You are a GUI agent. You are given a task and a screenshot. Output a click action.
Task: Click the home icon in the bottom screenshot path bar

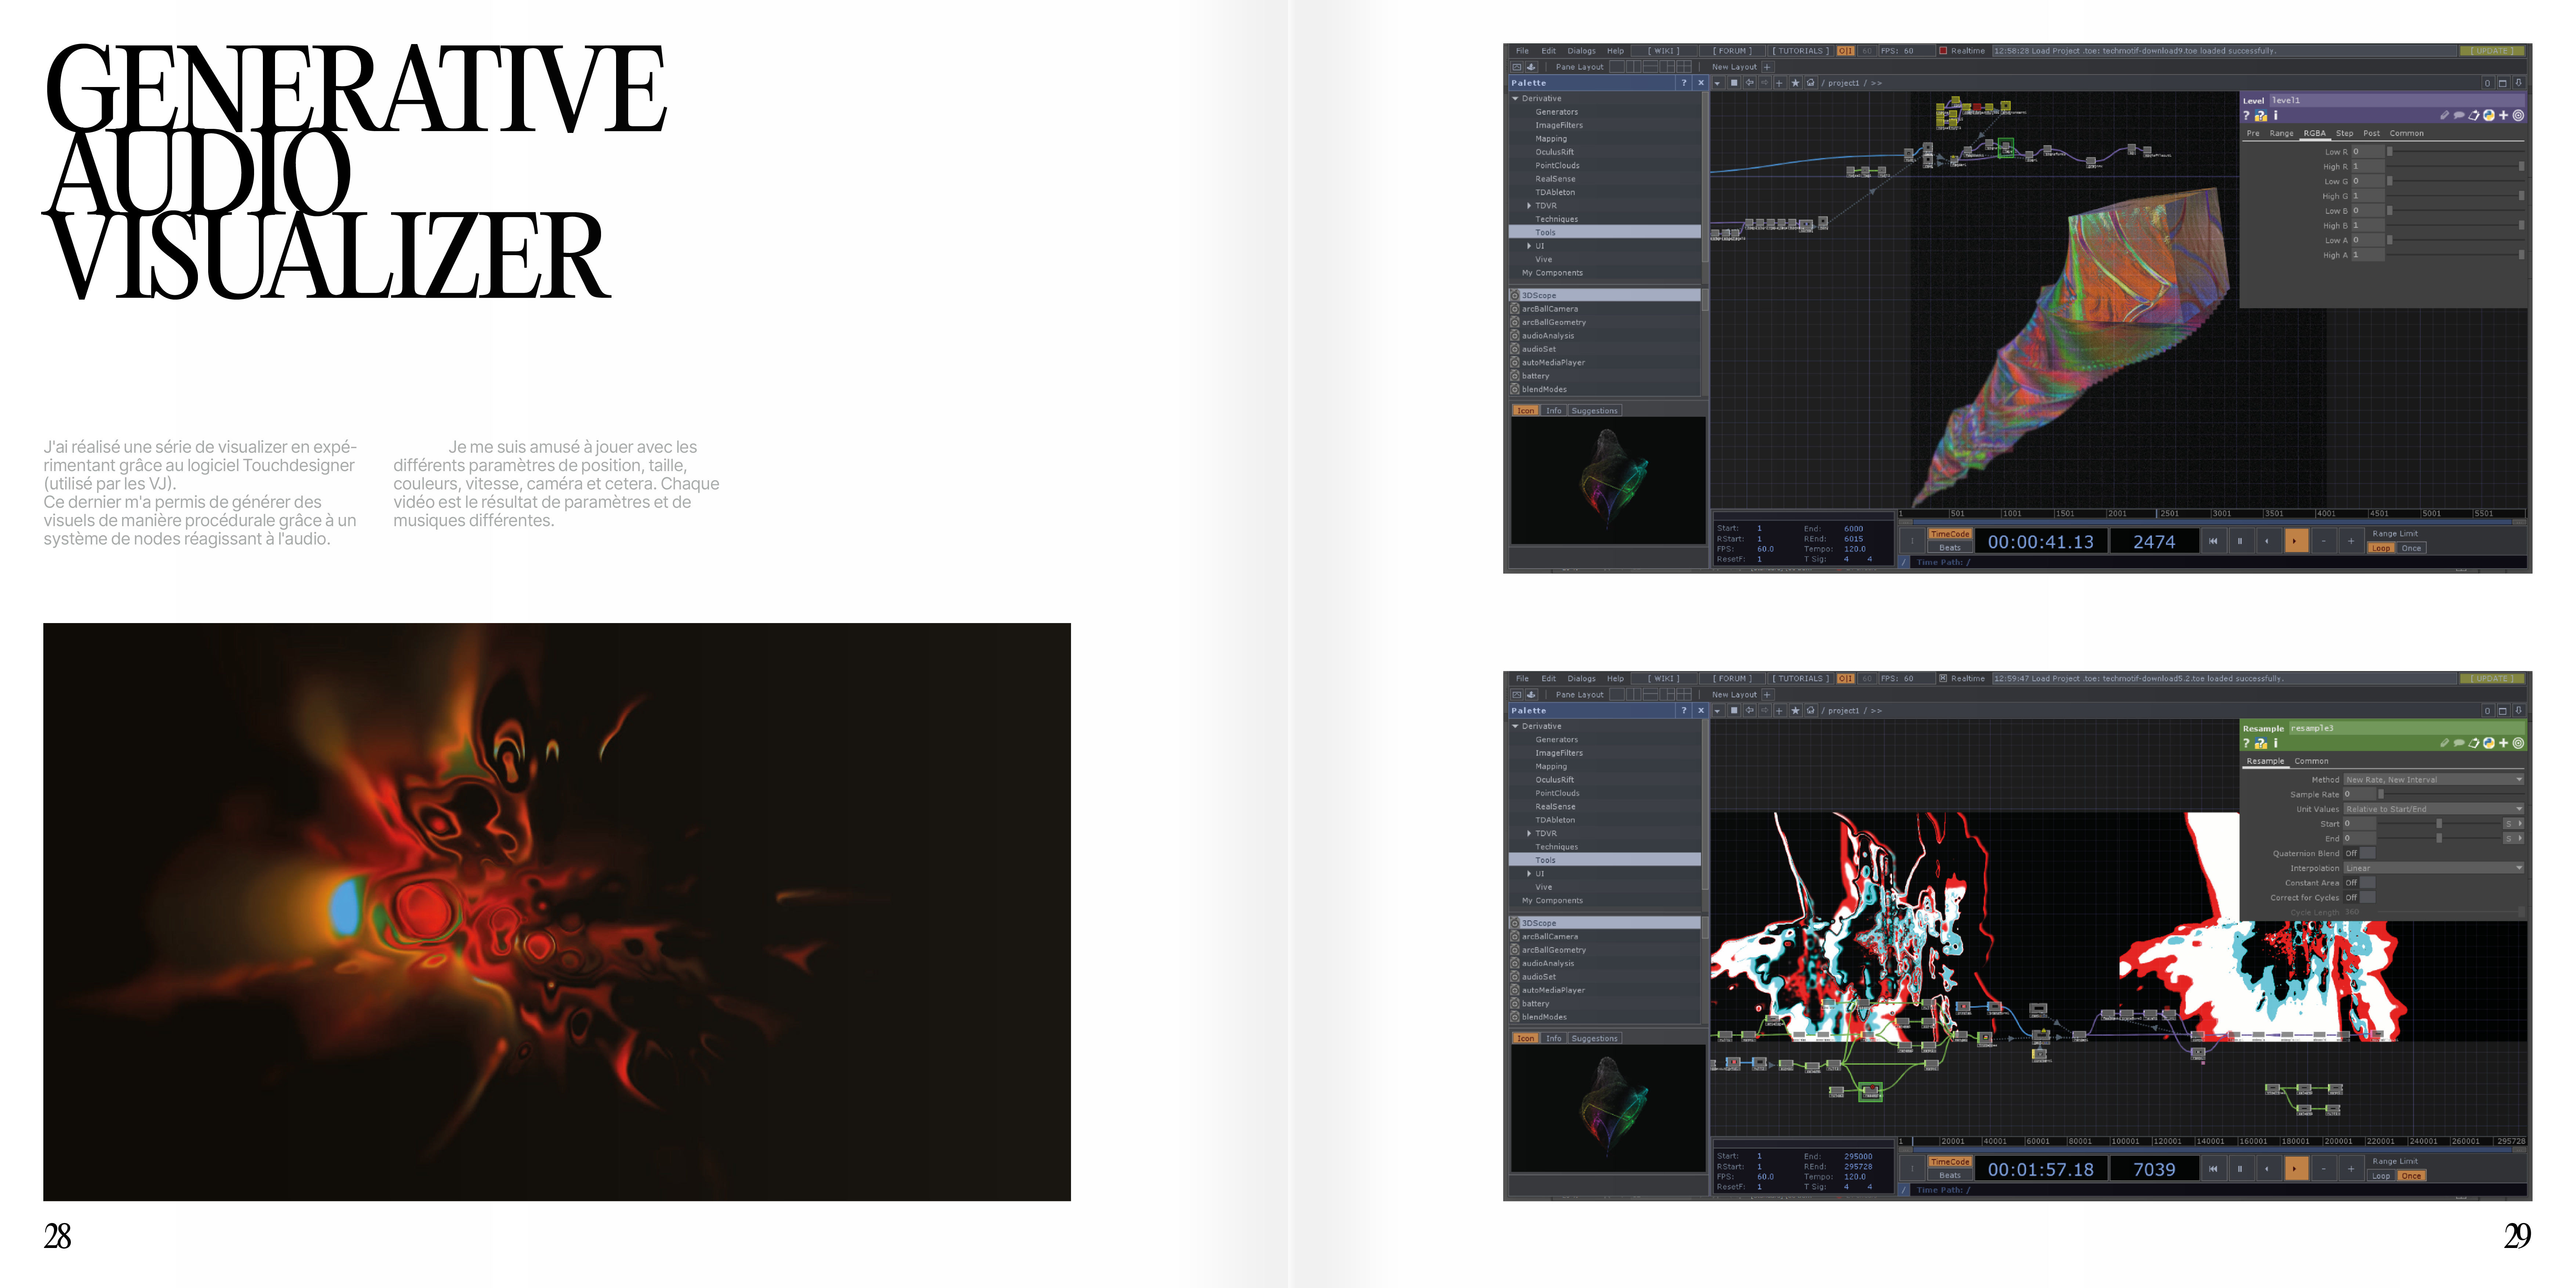point(1810,711)
